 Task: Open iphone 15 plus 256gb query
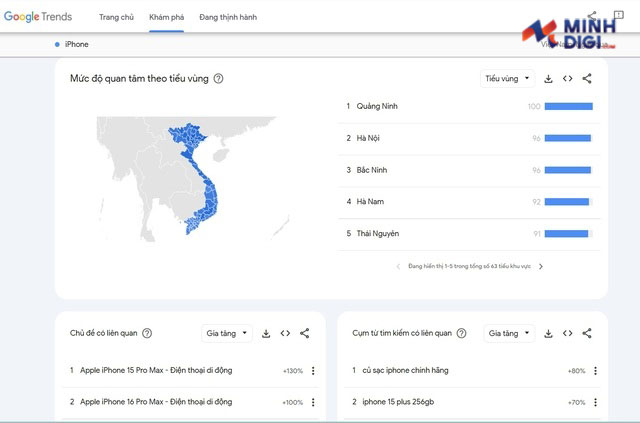click(x=398, y=402)
